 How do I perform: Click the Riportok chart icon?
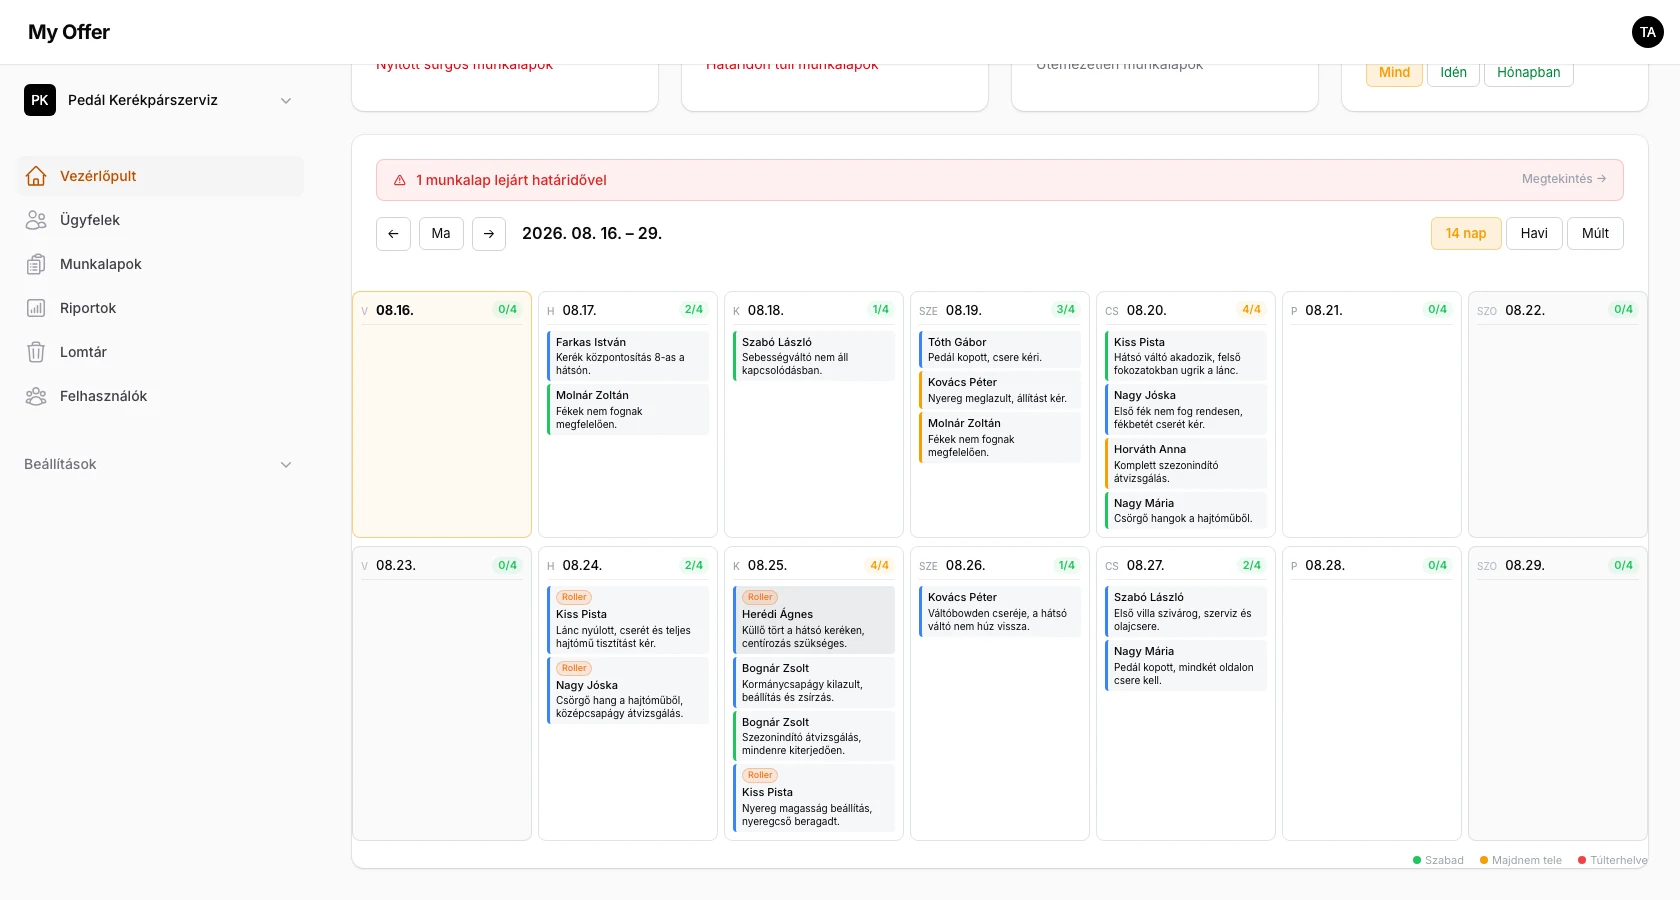tap(36, 308)
